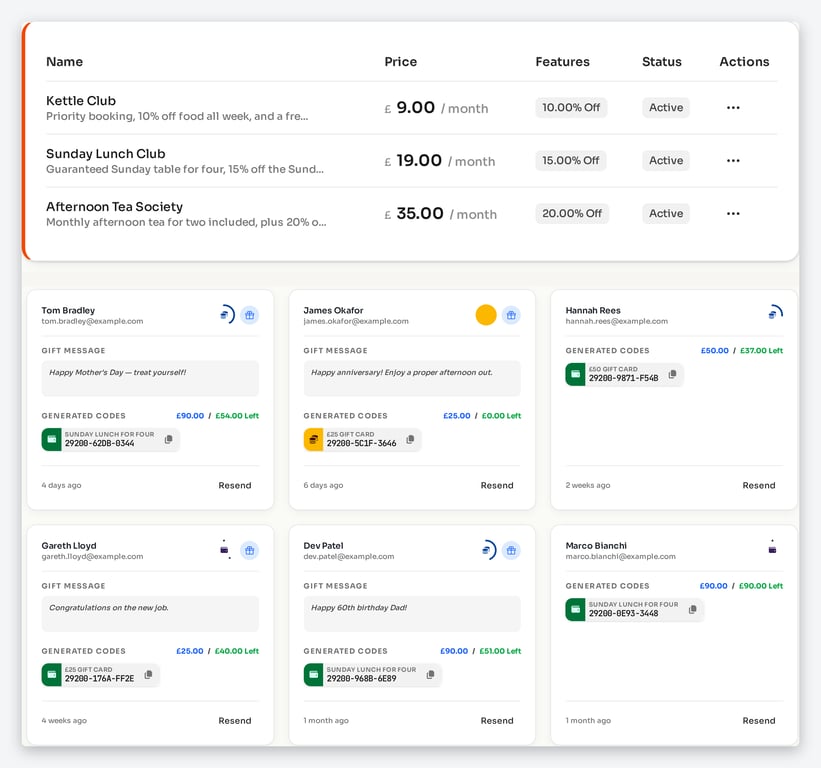Image resolution: width=821 pixels, height=768 pixels.
Task: Click the Congratulations on the new job message
Action: point(150,614)
